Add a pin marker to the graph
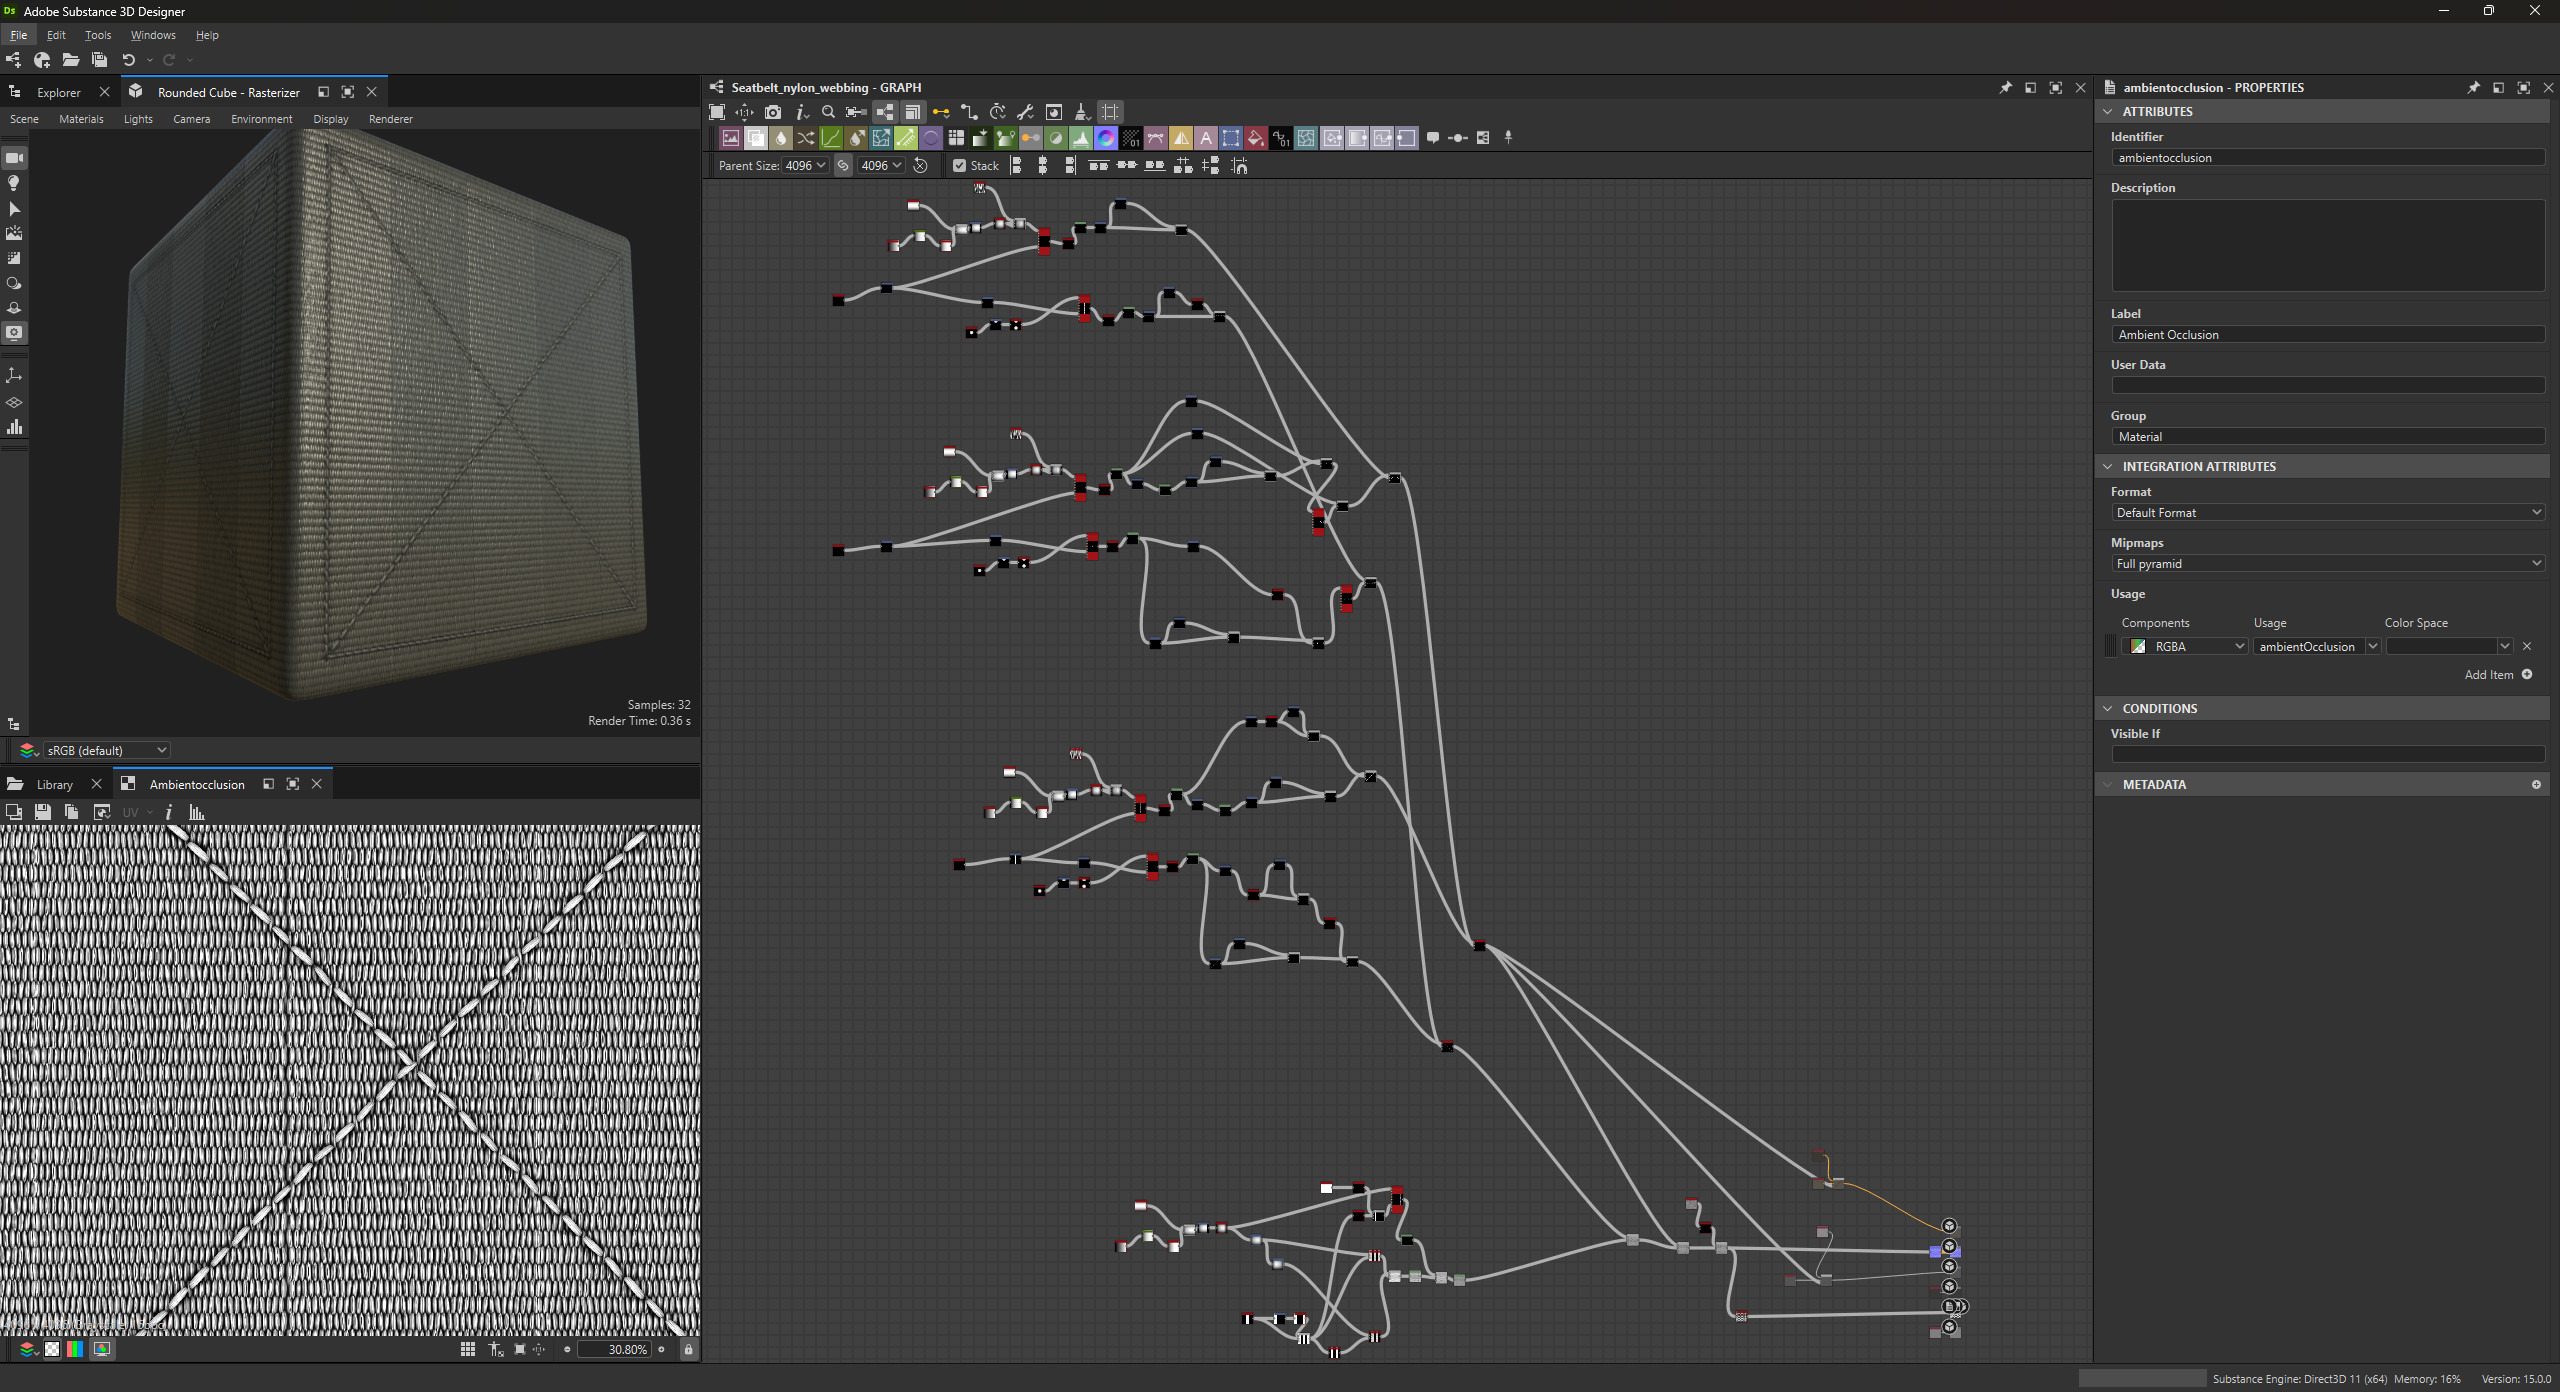This screenshot has width=2560, height=1392. pos(1508,138)
